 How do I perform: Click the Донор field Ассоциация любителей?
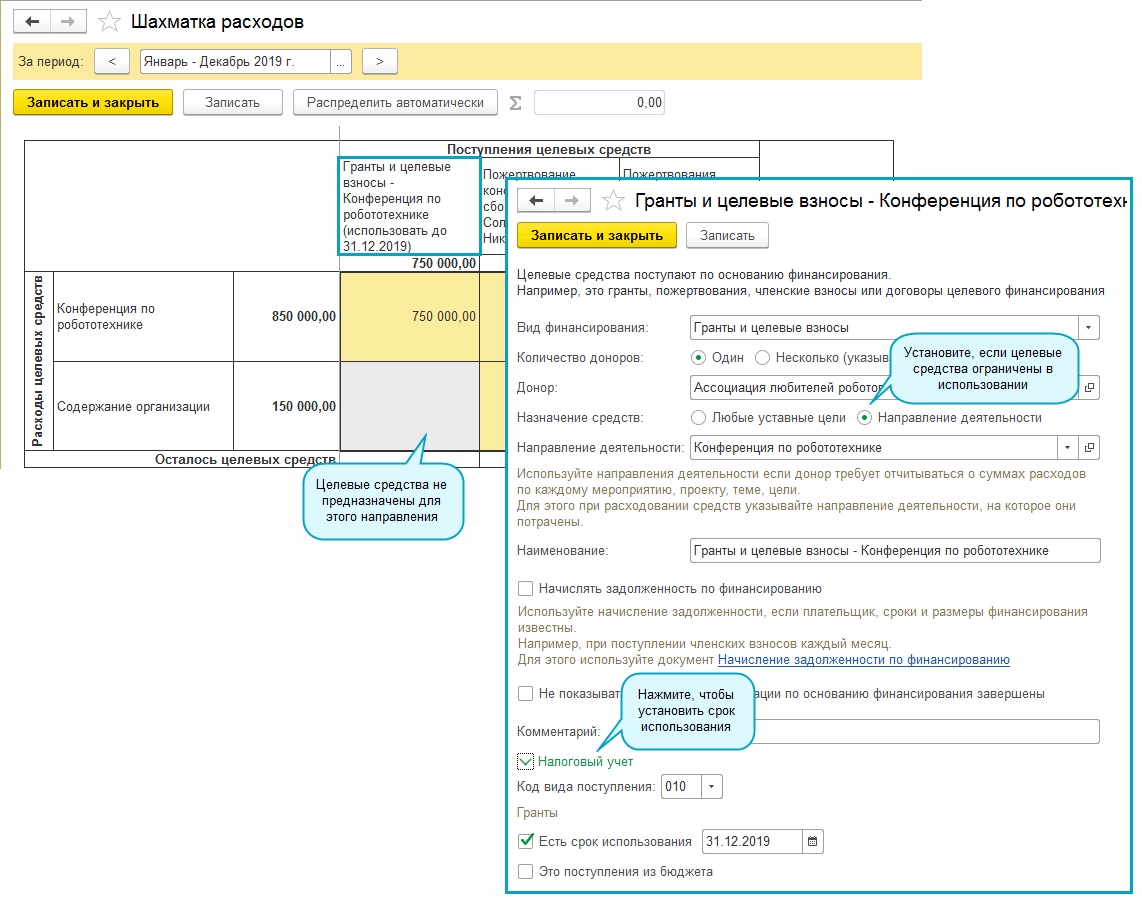pos(885,388)
